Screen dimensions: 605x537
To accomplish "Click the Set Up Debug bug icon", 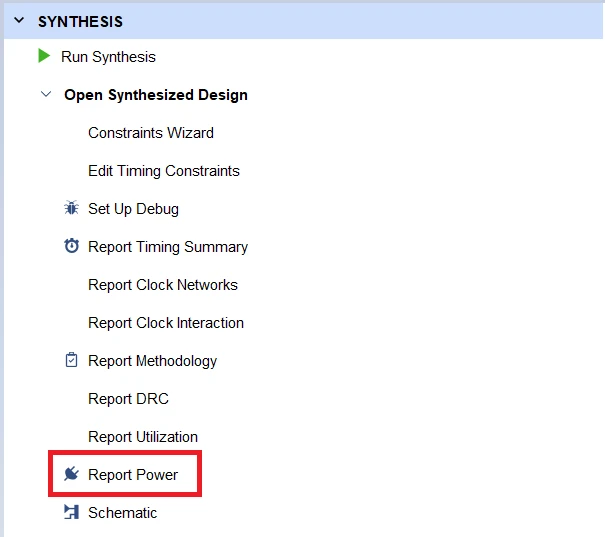I will click(x=71, y=208).
